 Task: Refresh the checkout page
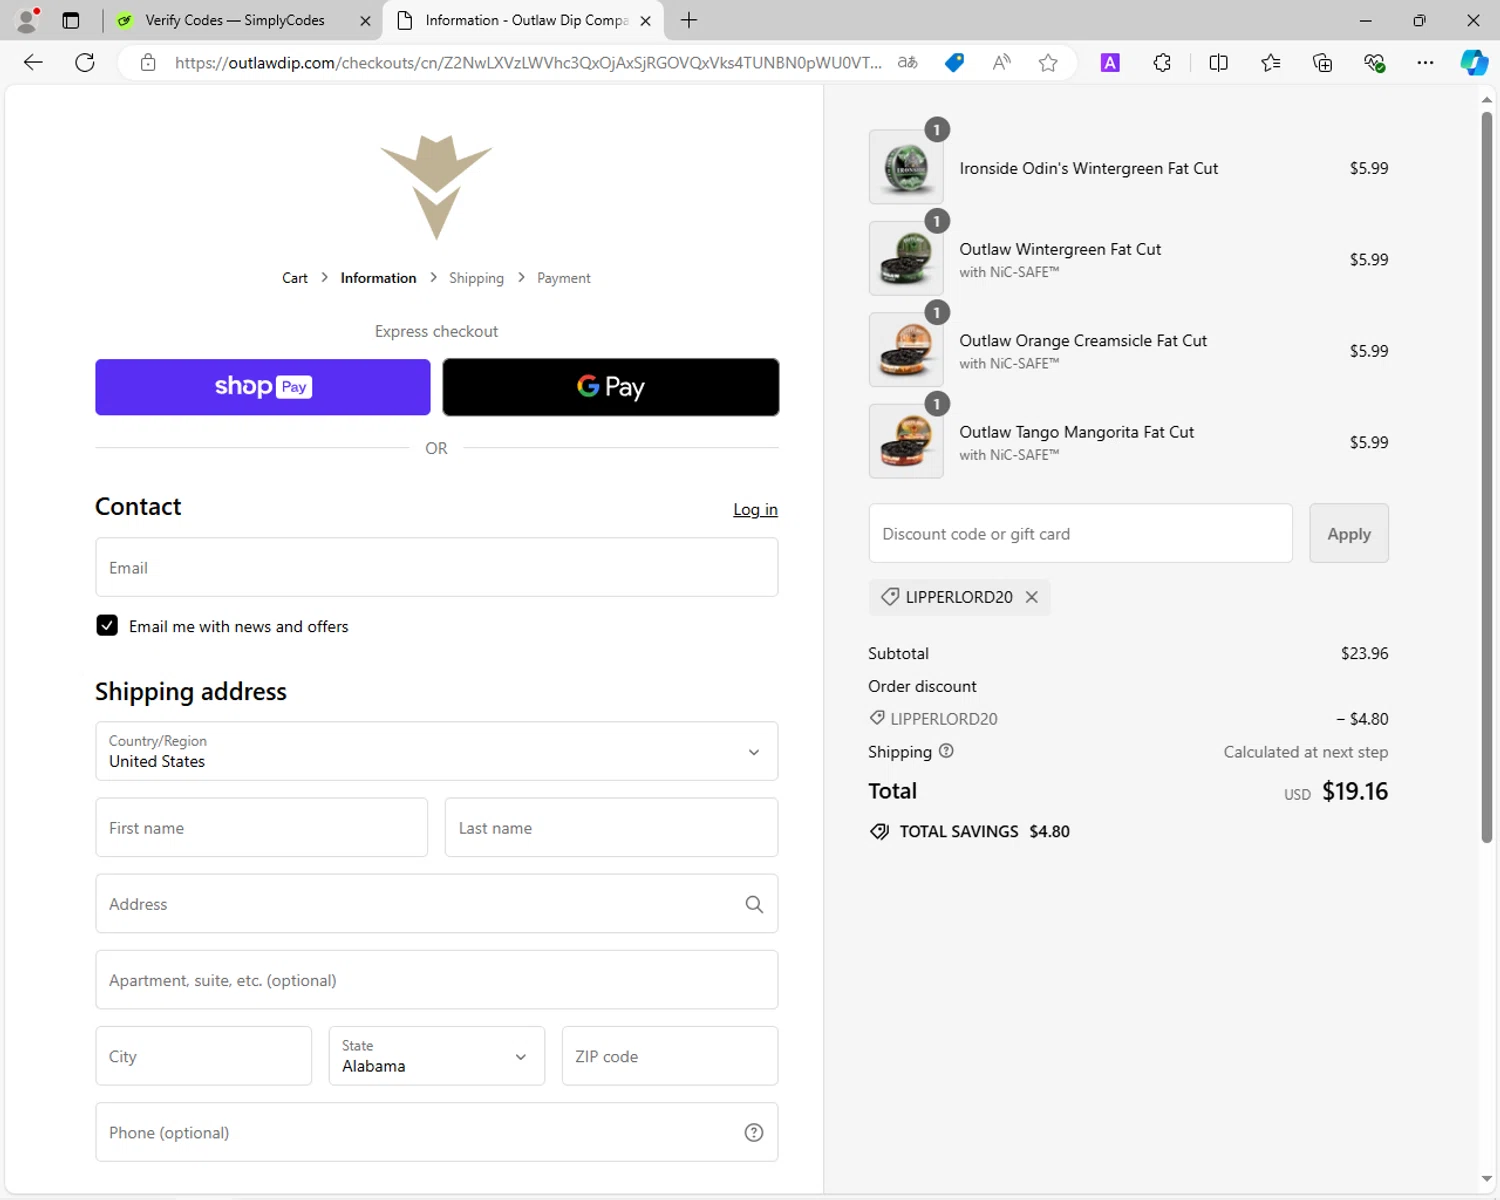coord(85,63)
